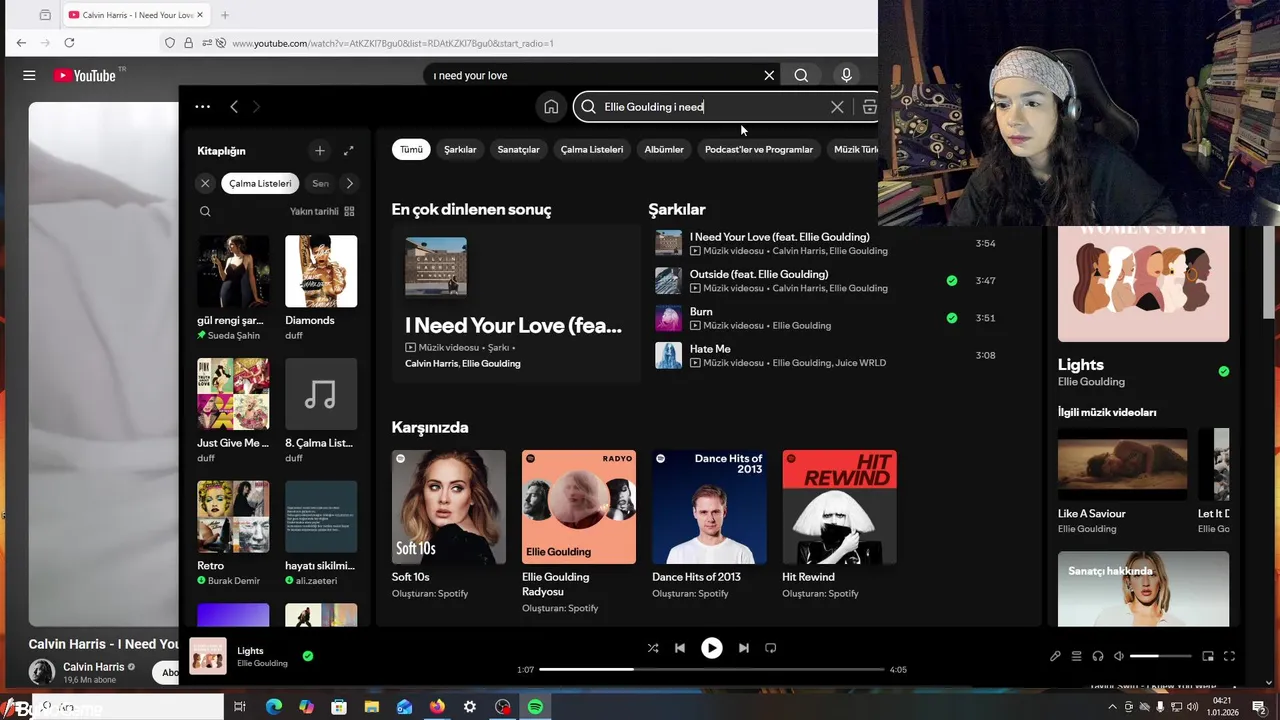The width and height of the screenshot is (1280, 720).
Task: Select the Burn song row
Action: tap(825, 318)
